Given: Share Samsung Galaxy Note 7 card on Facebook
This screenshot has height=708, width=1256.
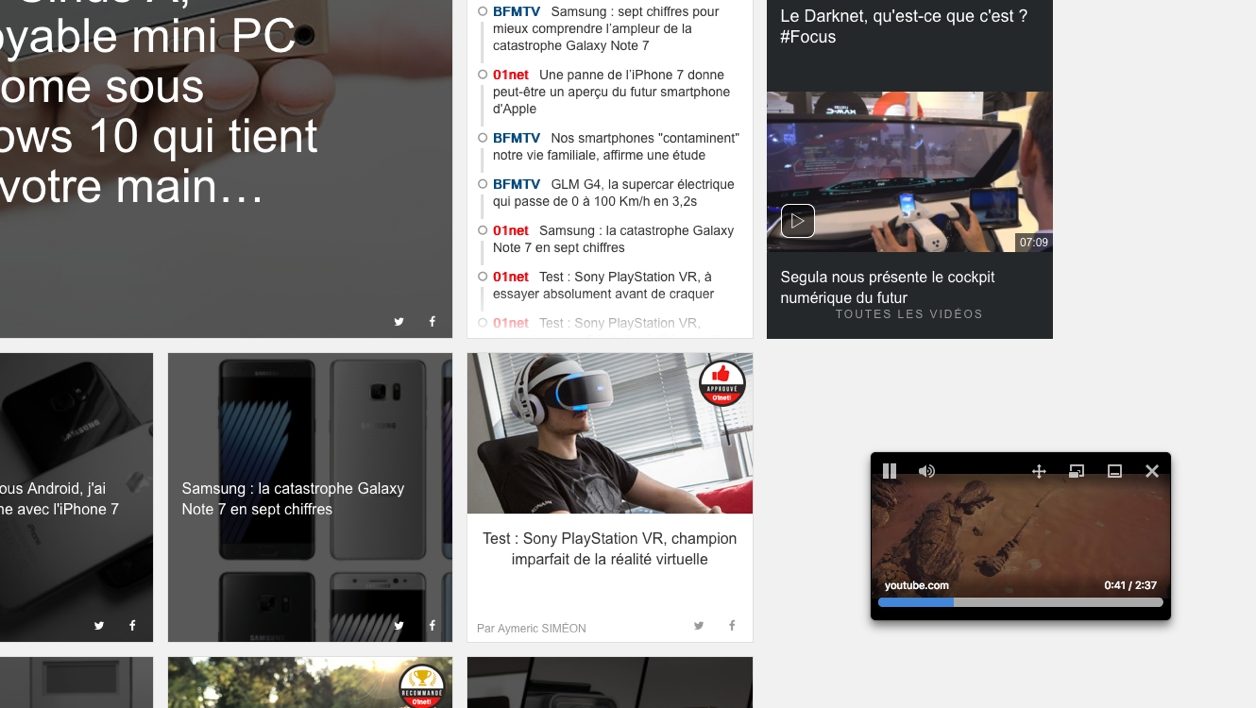Looking at the screenshot, I should pos(432,625).
